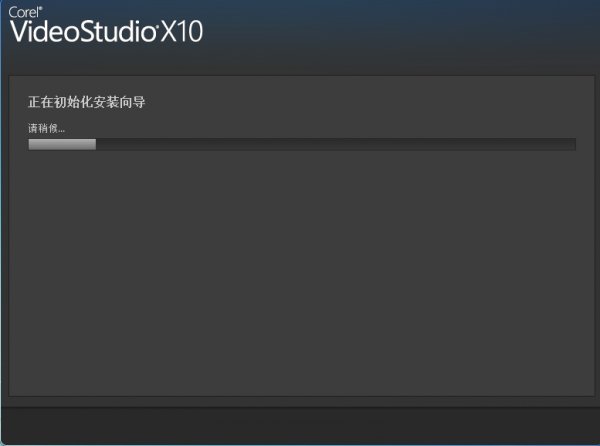Screen dimensions: 600x446
Task: Click the X10 version label
Action: (181, 31)
